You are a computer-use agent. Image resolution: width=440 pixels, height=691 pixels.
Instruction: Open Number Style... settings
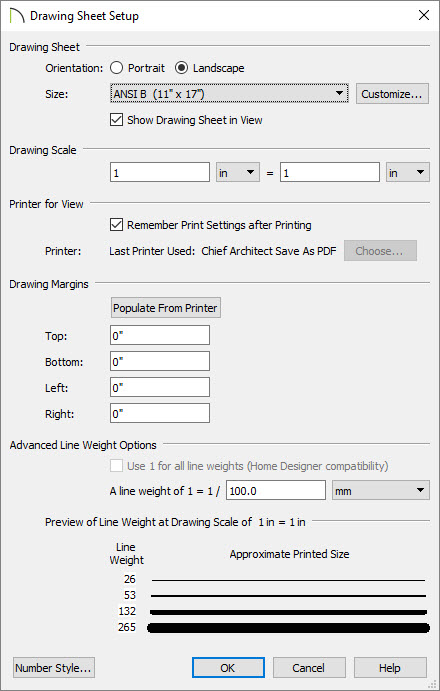click(54, 668)
